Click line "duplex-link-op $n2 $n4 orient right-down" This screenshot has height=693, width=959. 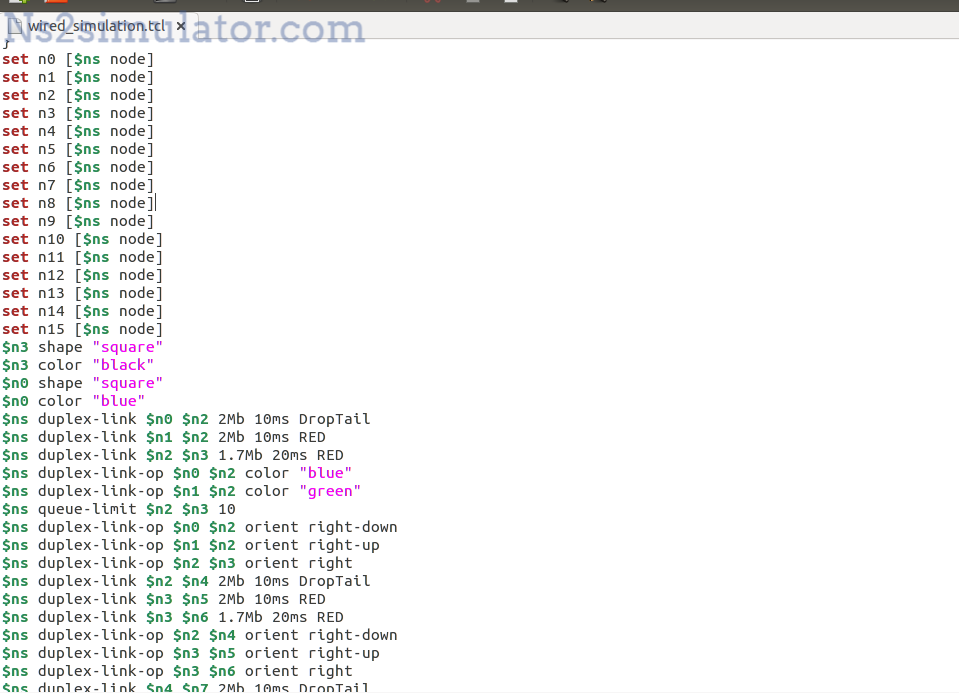199,635
